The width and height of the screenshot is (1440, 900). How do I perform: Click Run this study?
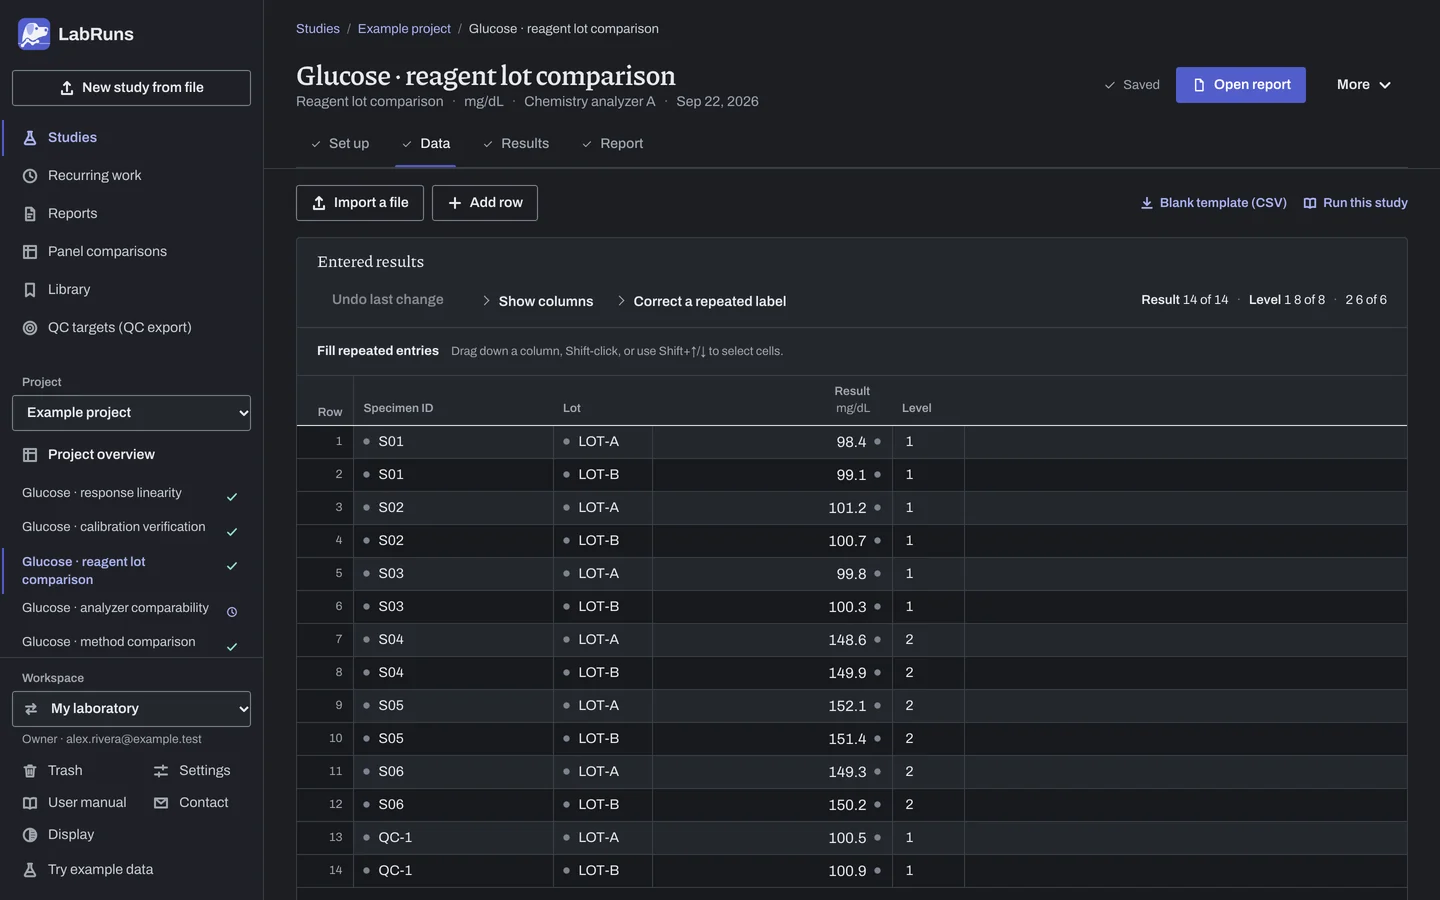click(1356, 203)
